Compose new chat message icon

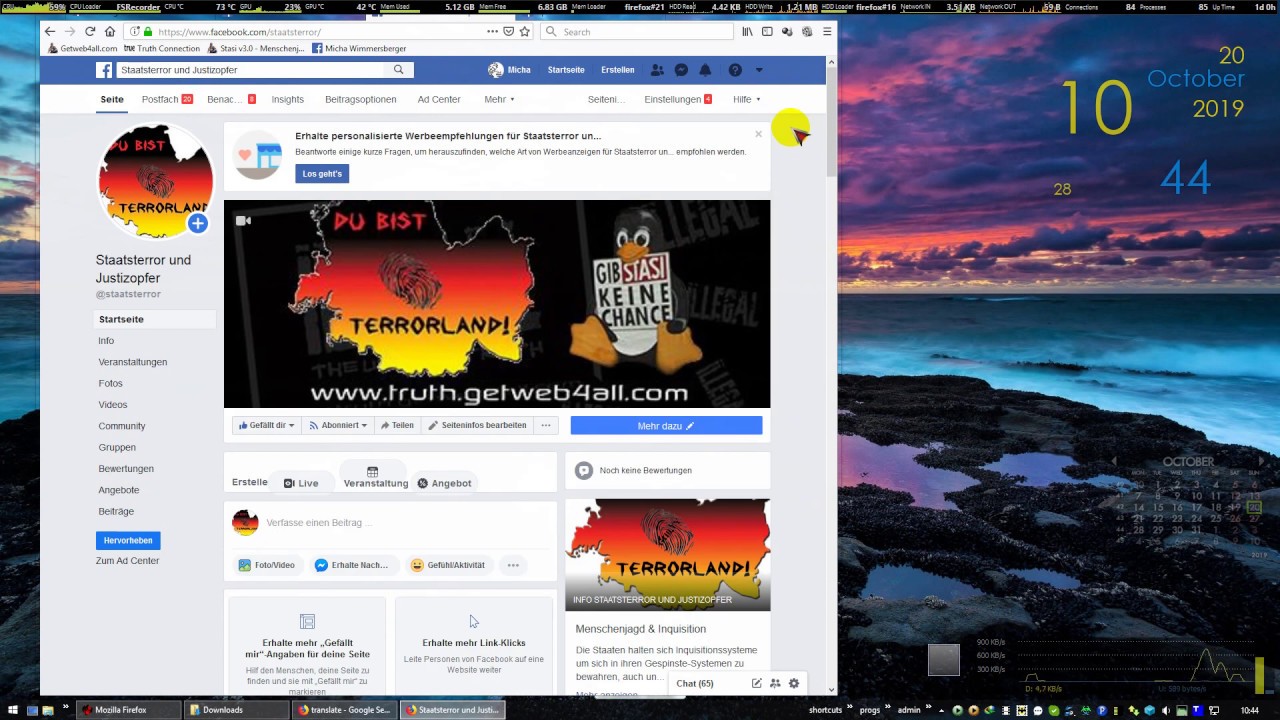(757, 684)
